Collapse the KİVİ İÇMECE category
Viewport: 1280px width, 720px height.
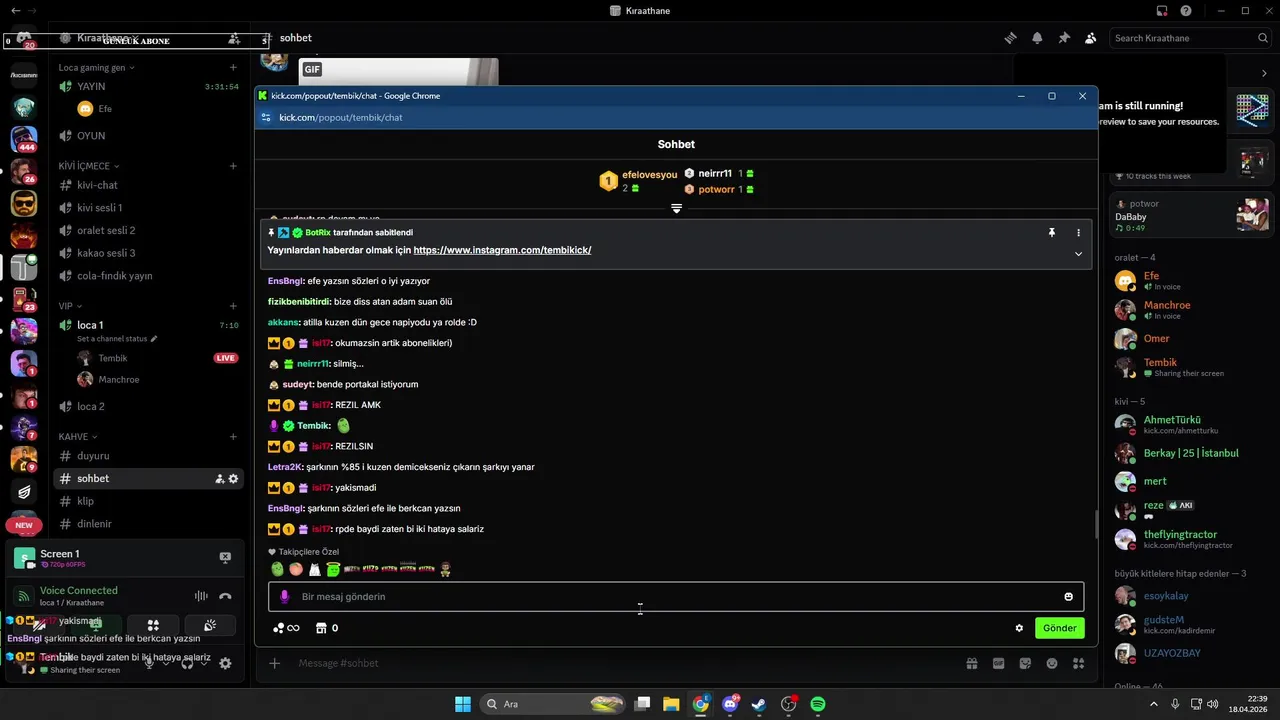click(89, 166)
